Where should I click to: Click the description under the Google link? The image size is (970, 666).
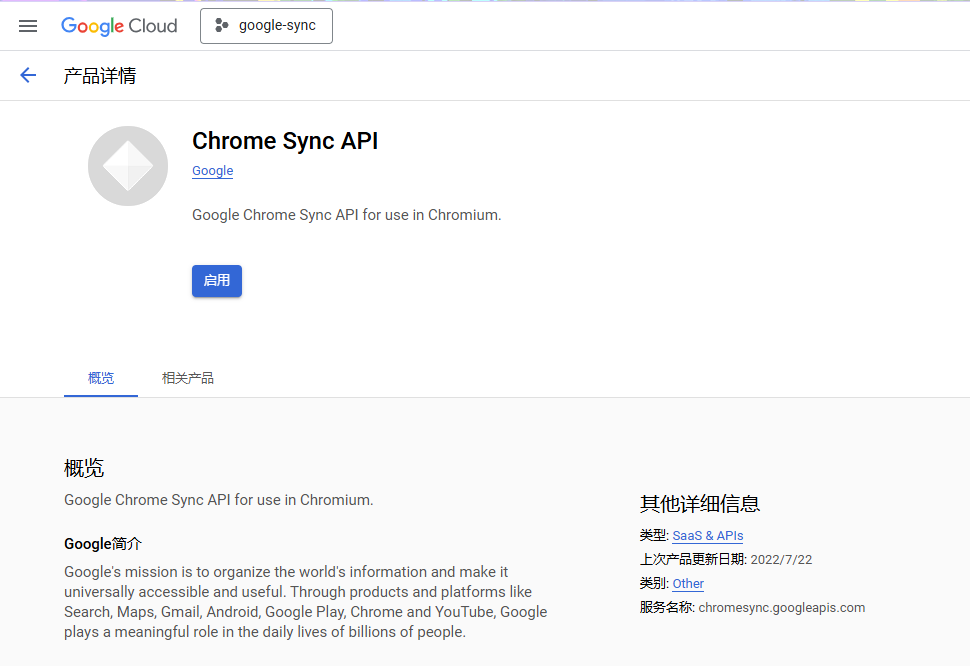coord(346,215)
